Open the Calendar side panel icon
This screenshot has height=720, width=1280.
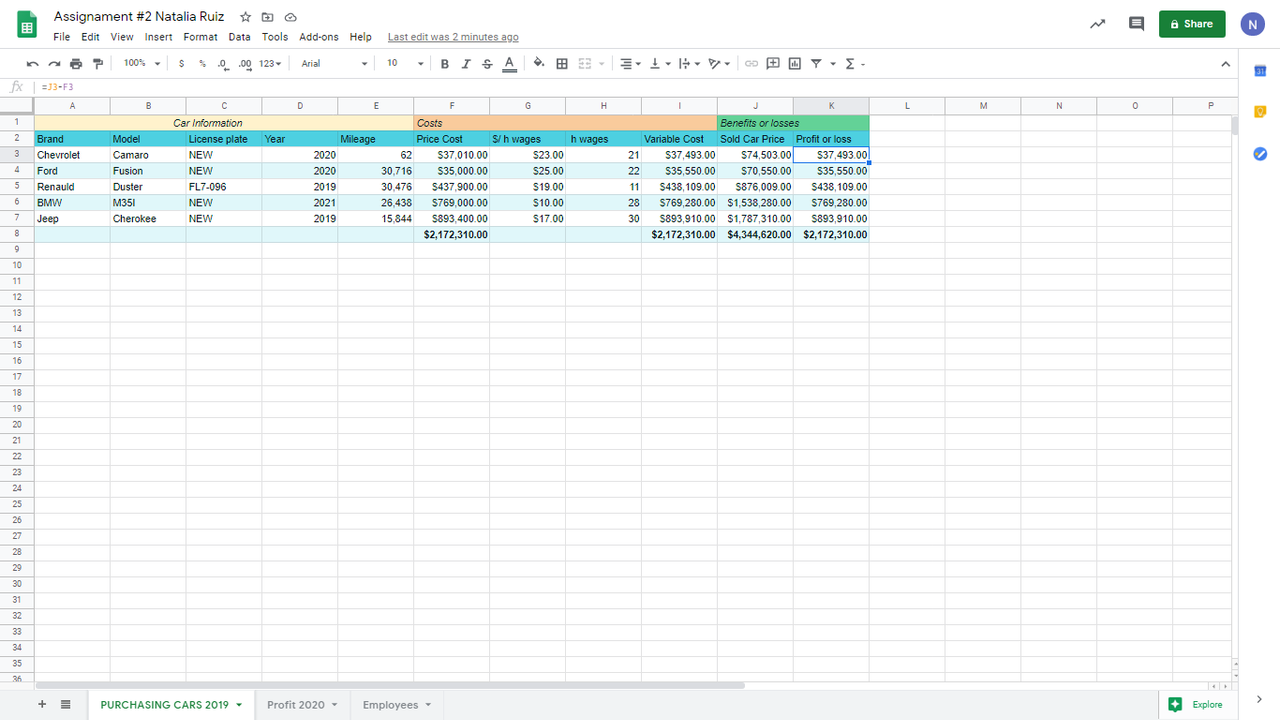(1260, 71)
